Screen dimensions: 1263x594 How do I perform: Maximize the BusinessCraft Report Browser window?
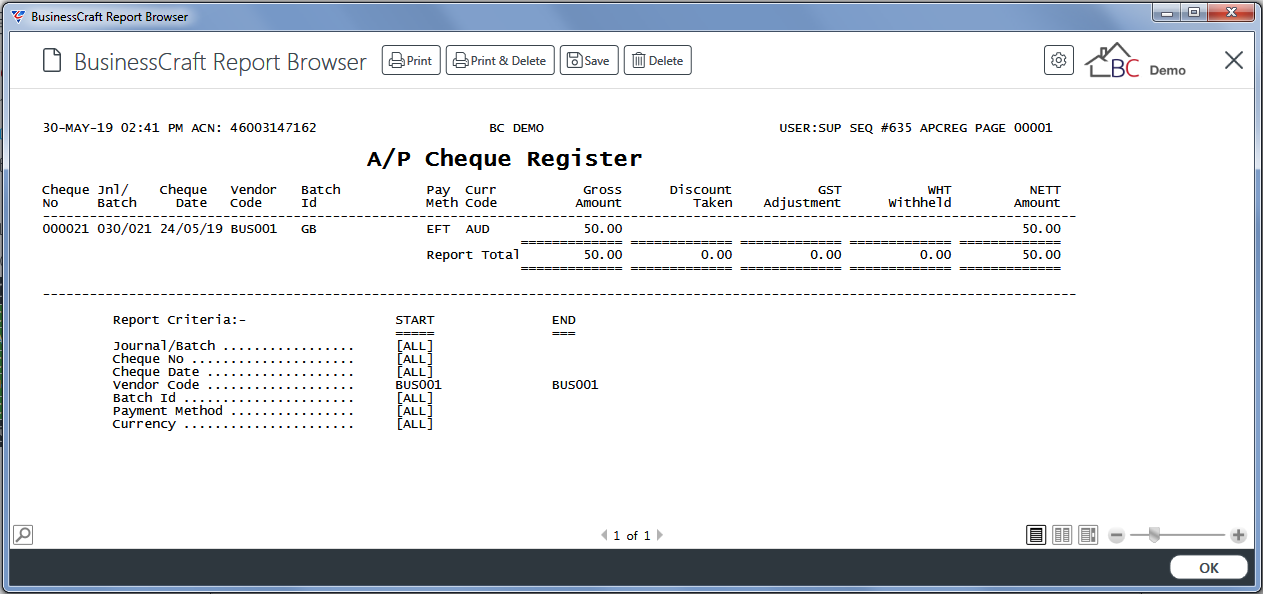click(x=1193, y=12)
